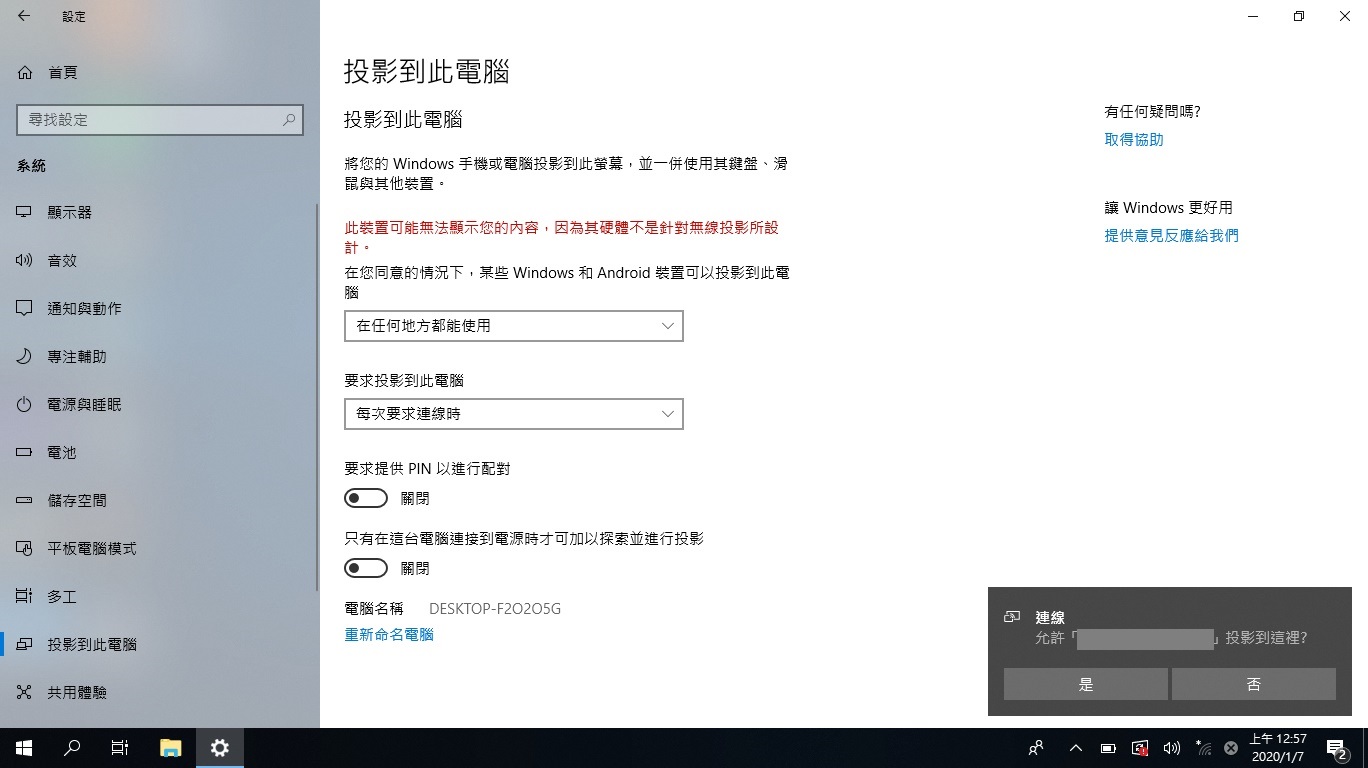This screenshot has height=768, width=1368.
Task: Click the search magnifier in 尋找設定 box
Action: [x=289, y=119]
